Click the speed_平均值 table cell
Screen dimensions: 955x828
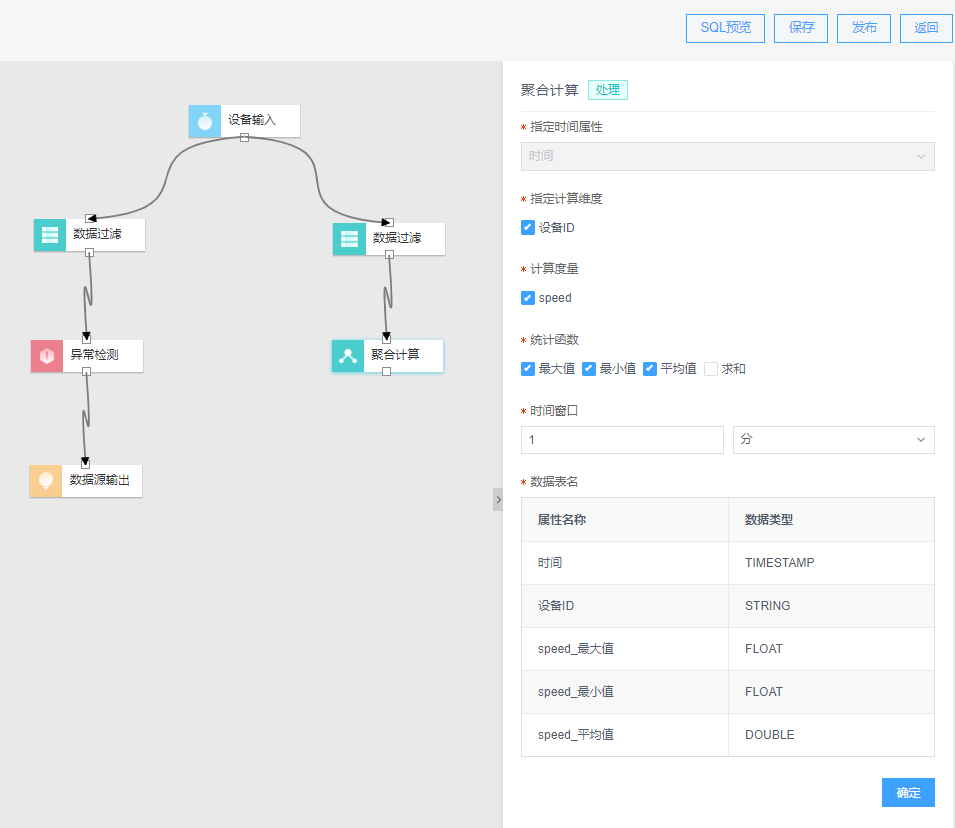pyautogui.click(x=625, y=735)
